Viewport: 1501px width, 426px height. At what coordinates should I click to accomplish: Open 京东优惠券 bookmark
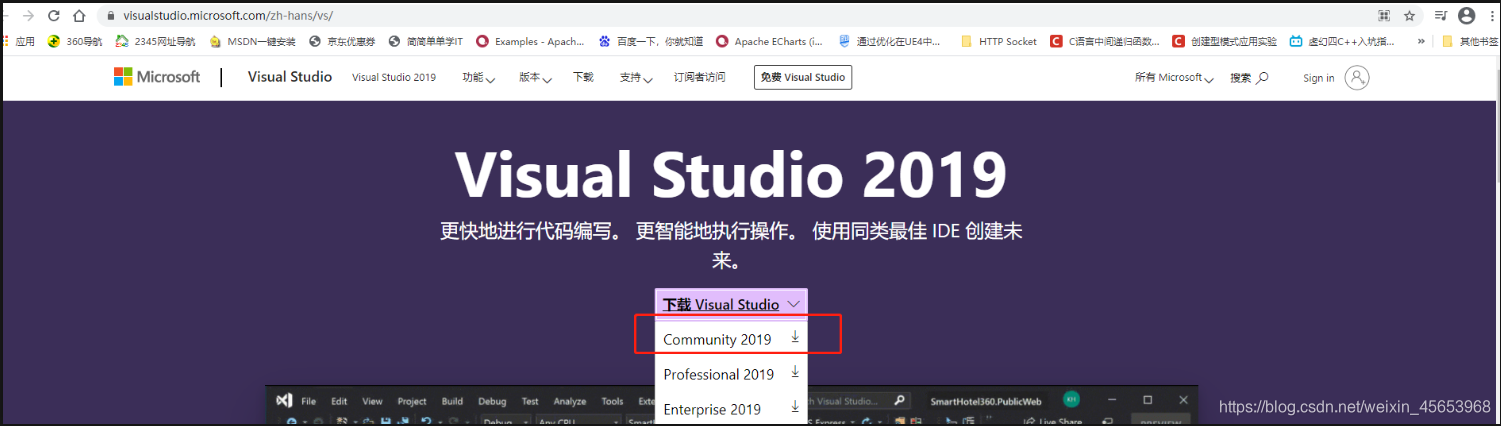tap(343, 42)
